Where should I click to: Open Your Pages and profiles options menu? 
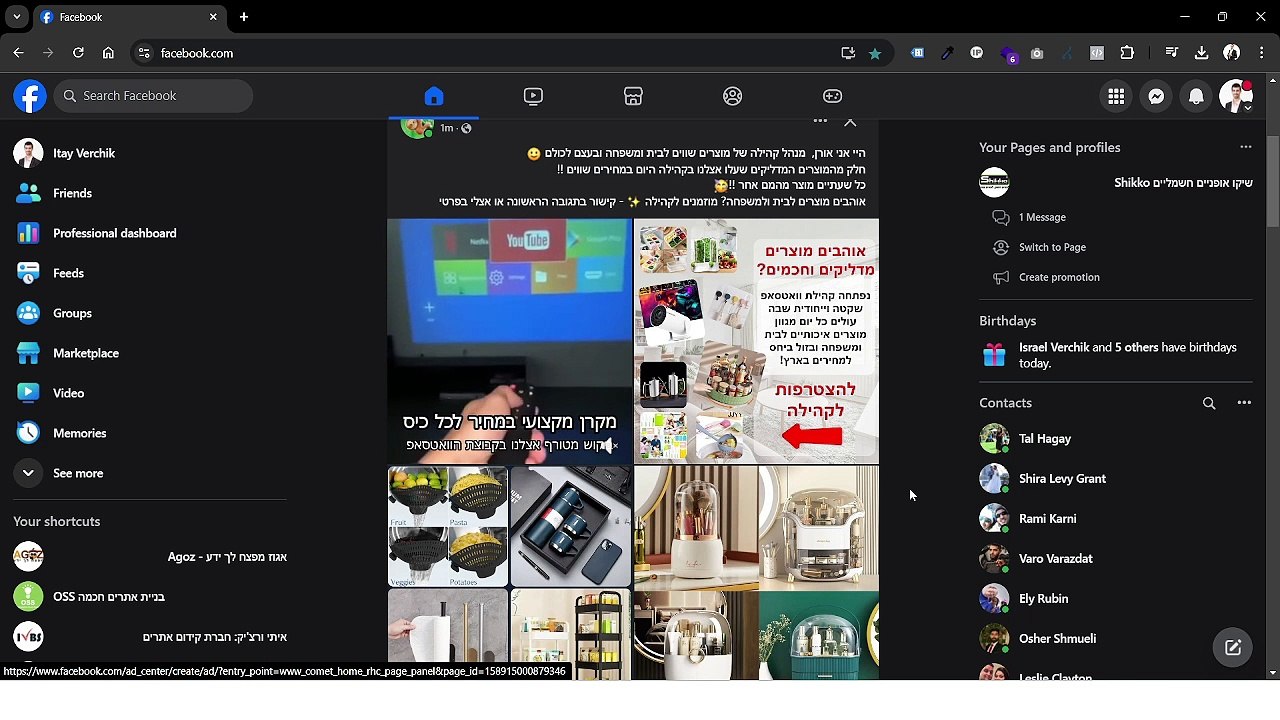tap(1246, 147)
